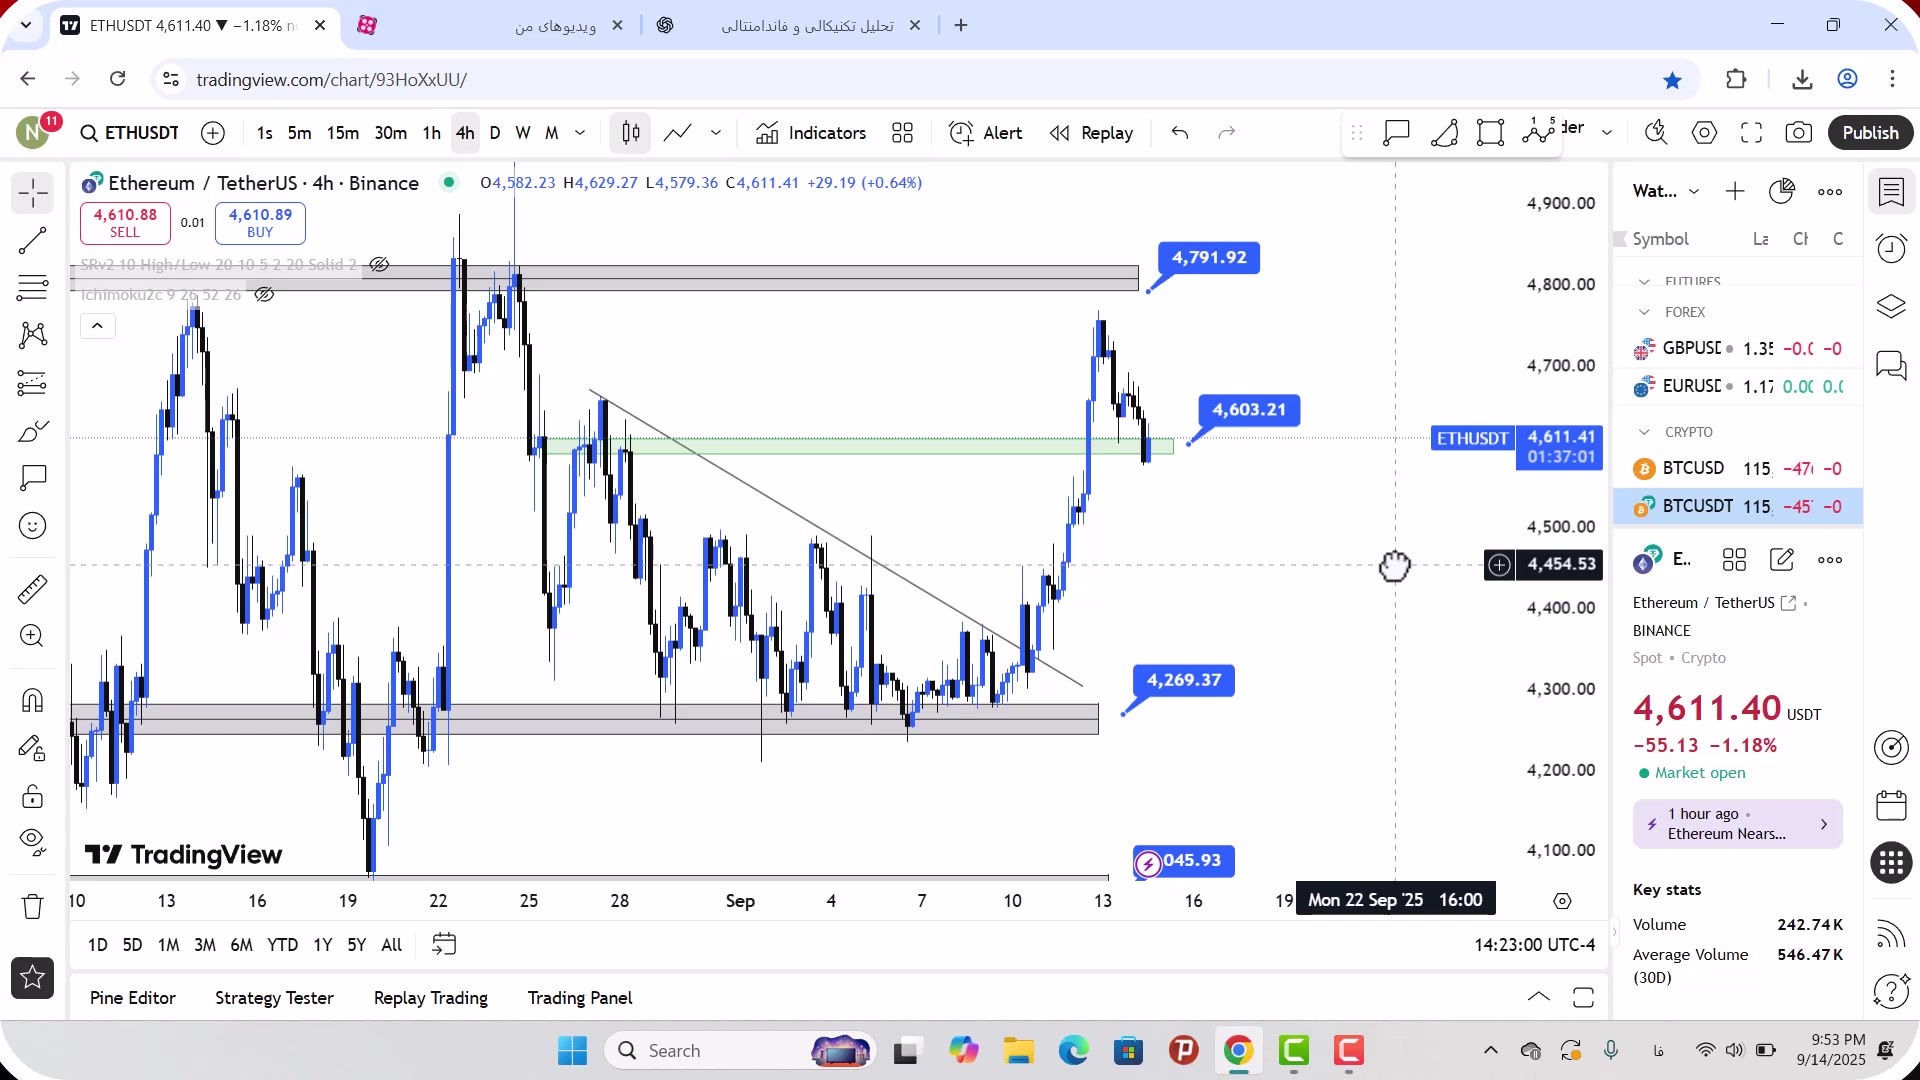Undo the last chart action
The width and height of the screenshot is (1920, 1080).
point(1180,133)
